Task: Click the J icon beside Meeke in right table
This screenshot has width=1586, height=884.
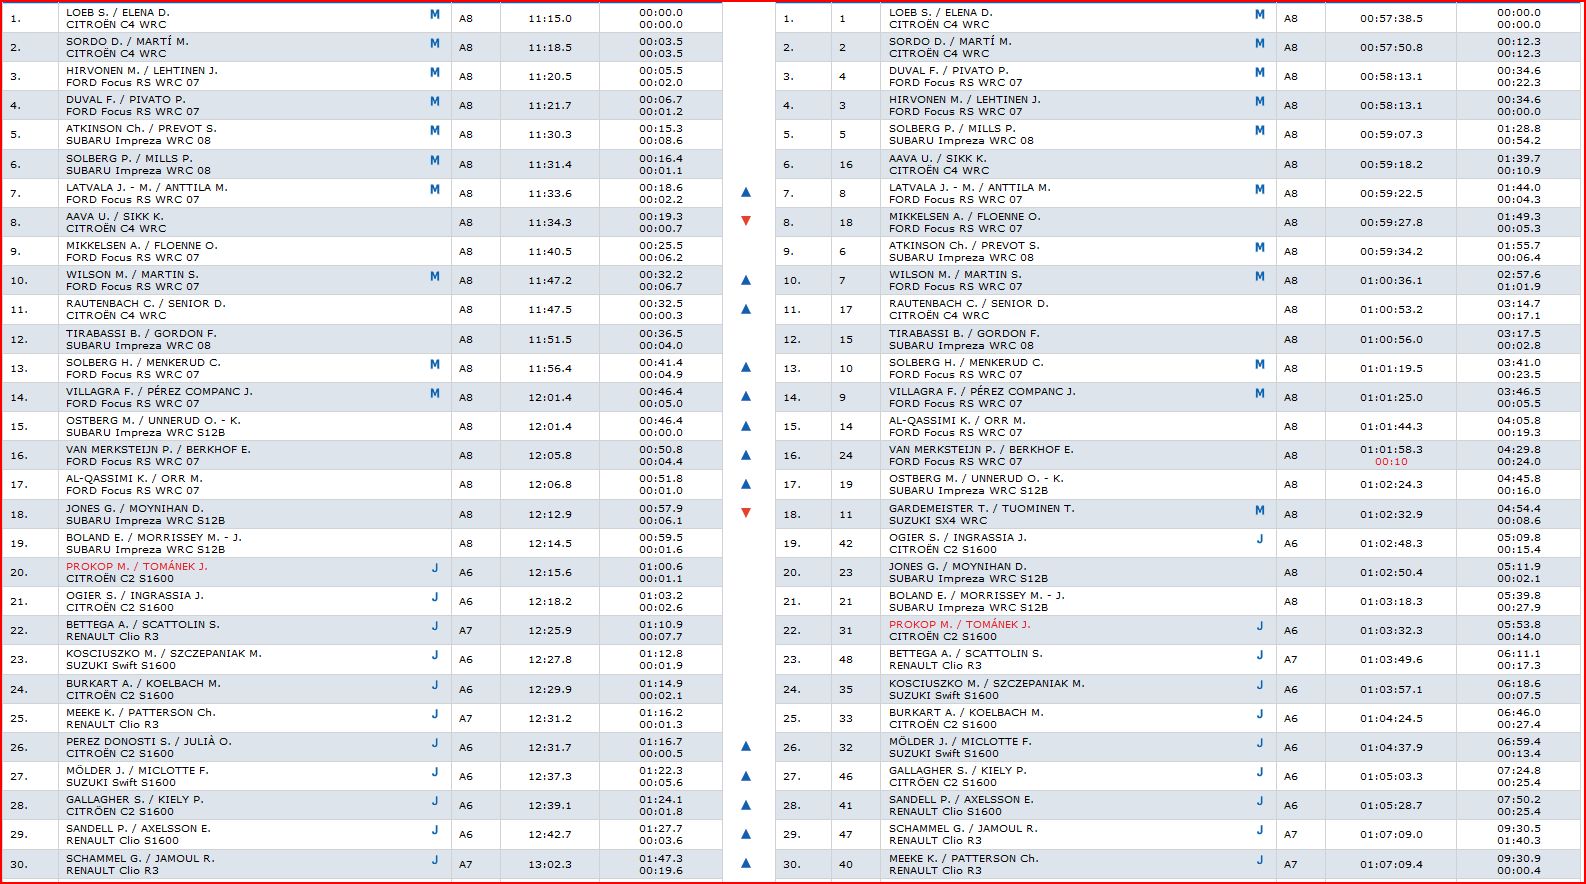Action: click(1260, 860)
